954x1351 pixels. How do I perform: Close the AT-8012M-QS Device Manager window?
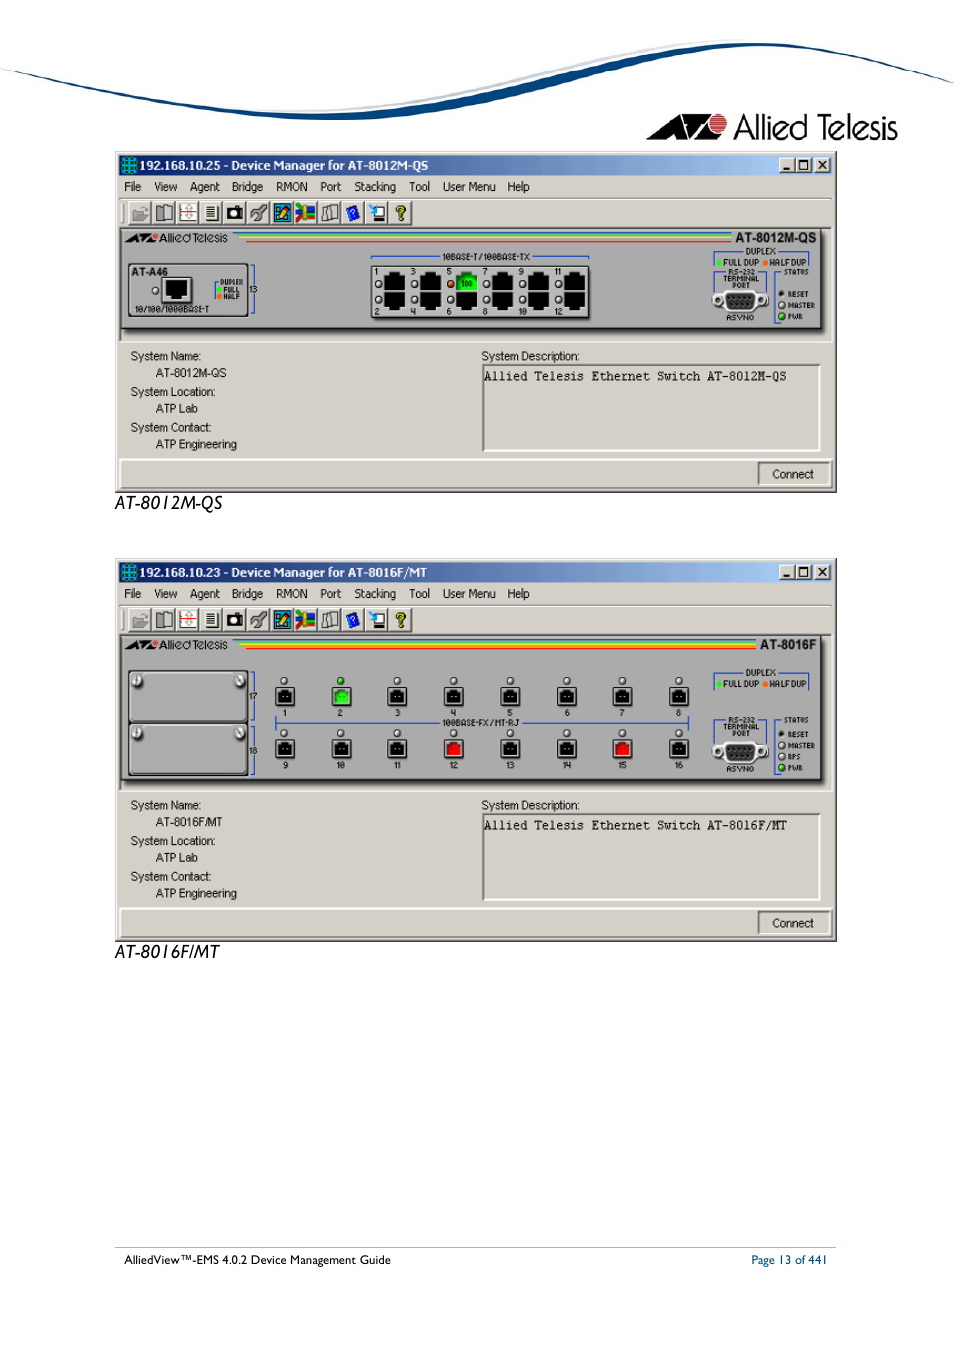pyautogui.click(x=822, y=165)
